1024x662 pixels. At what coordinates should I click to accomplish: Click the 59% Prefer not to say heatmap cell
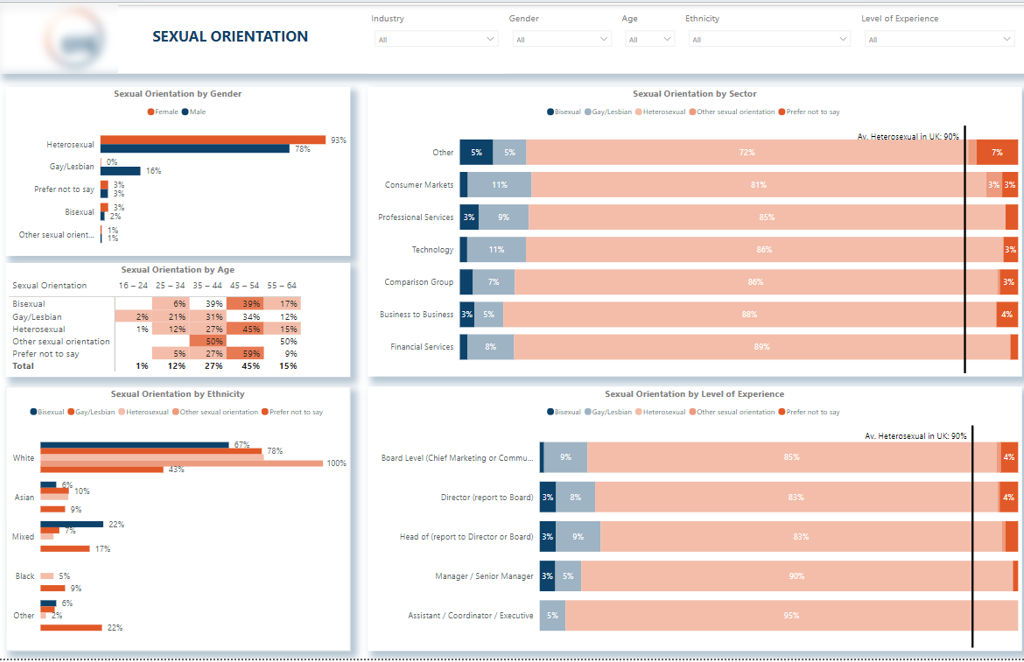pos(246,353)
